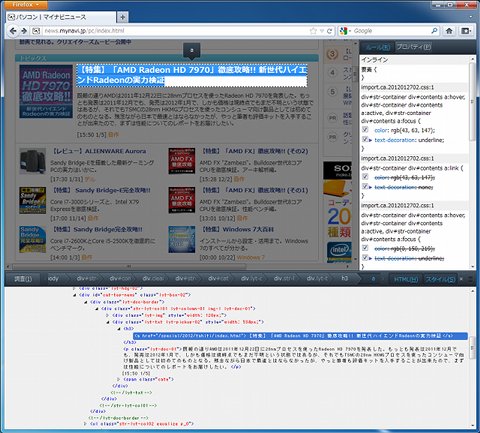Click the Alienware Aurora PC thumbnail
The height and width of the screenshot is (433, 480).
click(33, 161)
